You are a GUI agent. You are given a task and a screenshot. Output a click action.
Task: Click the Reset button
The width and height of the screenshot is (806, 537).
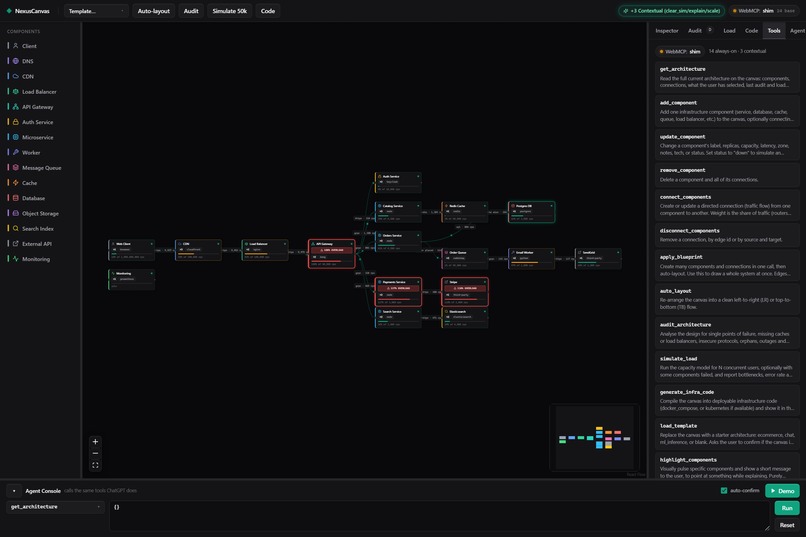click(x=787, y=525)
